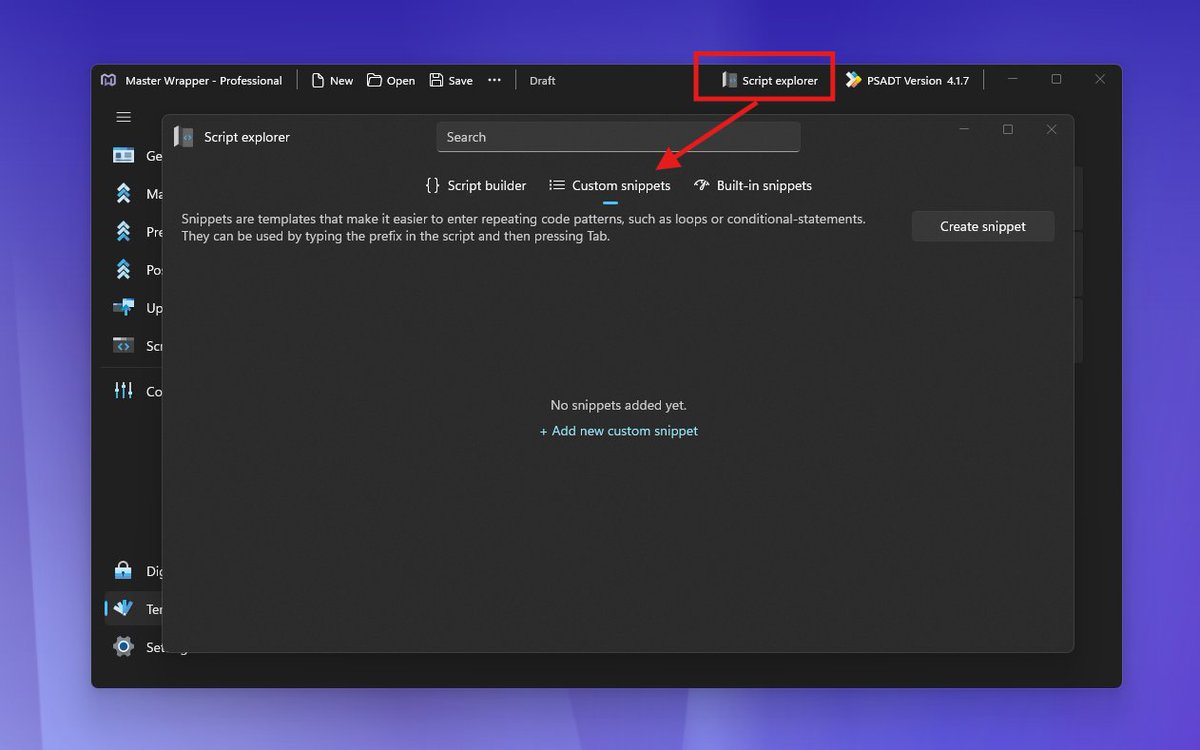The image size is (1200, 750).
Task: Minimize the Master Wrapper main window
Action: 1012,79
